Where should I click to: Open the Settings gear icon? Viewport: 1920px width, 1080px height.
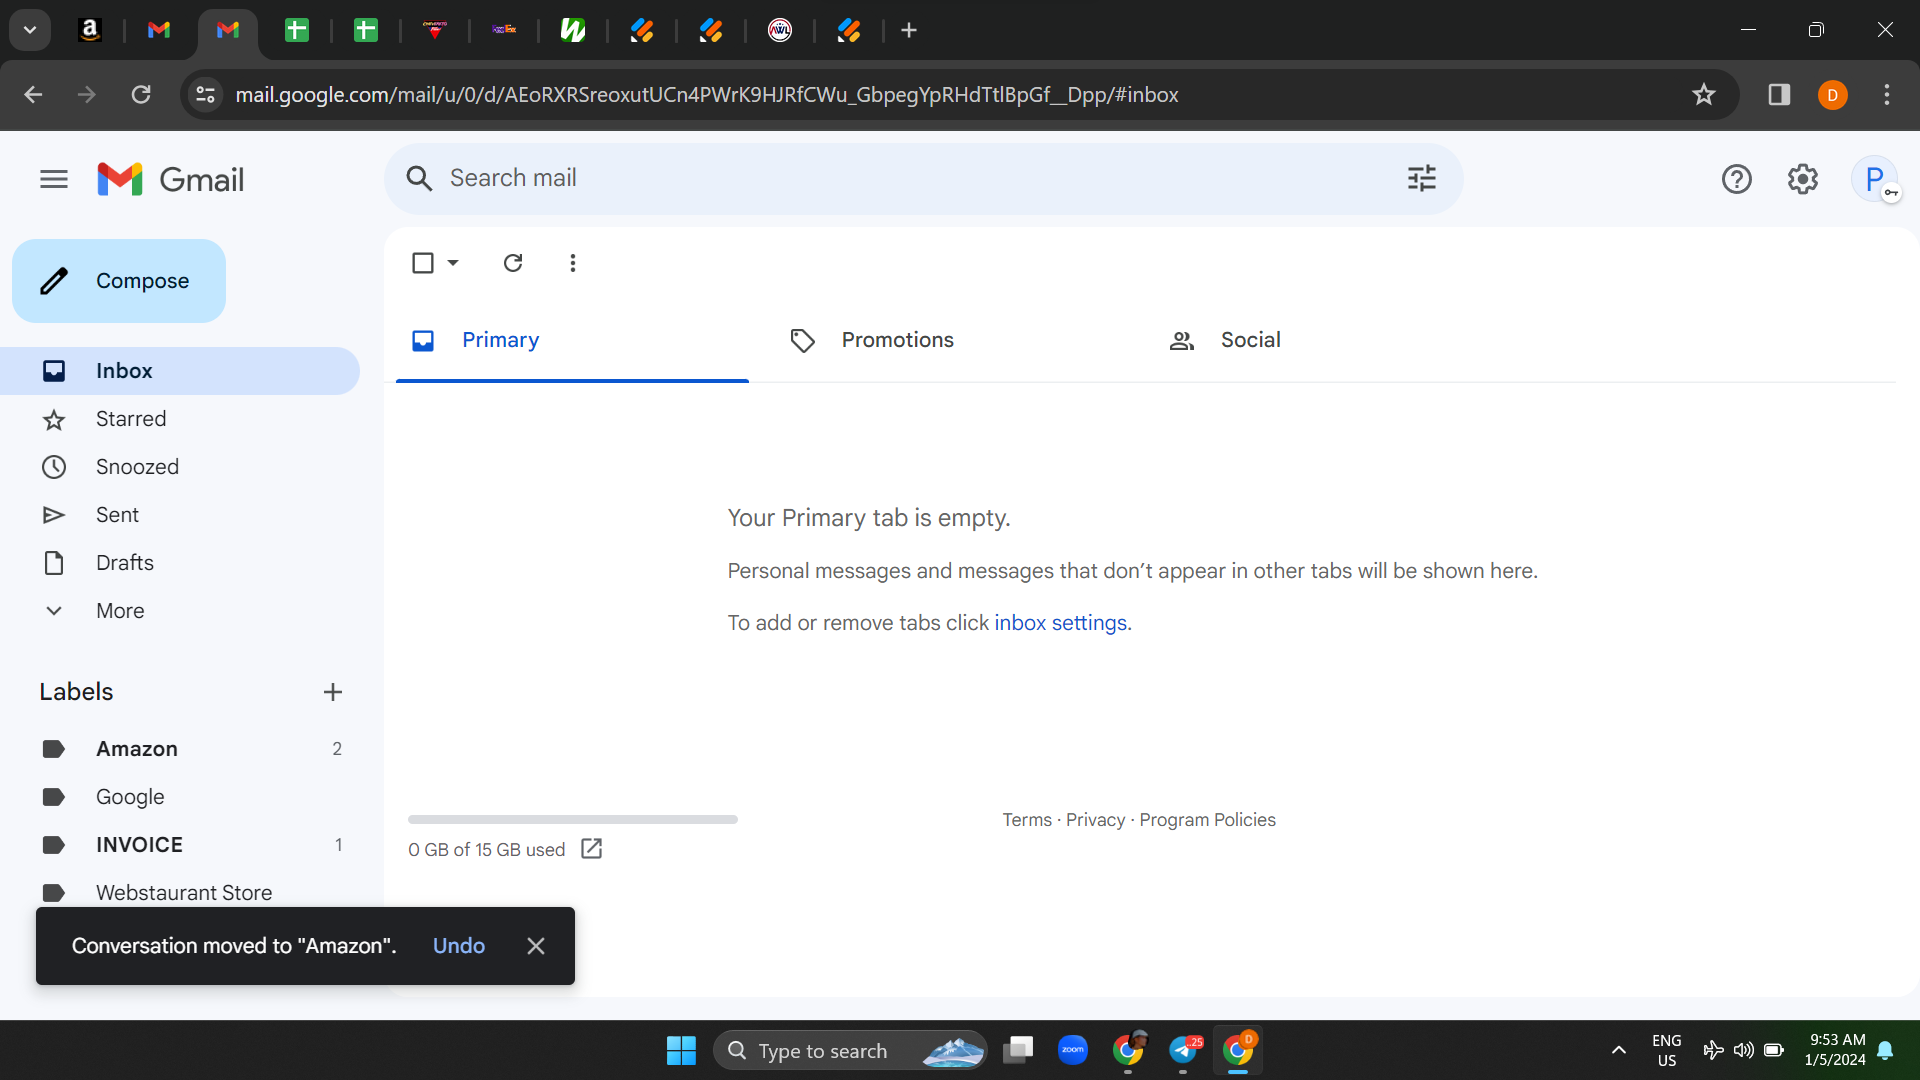(1802, 179)
